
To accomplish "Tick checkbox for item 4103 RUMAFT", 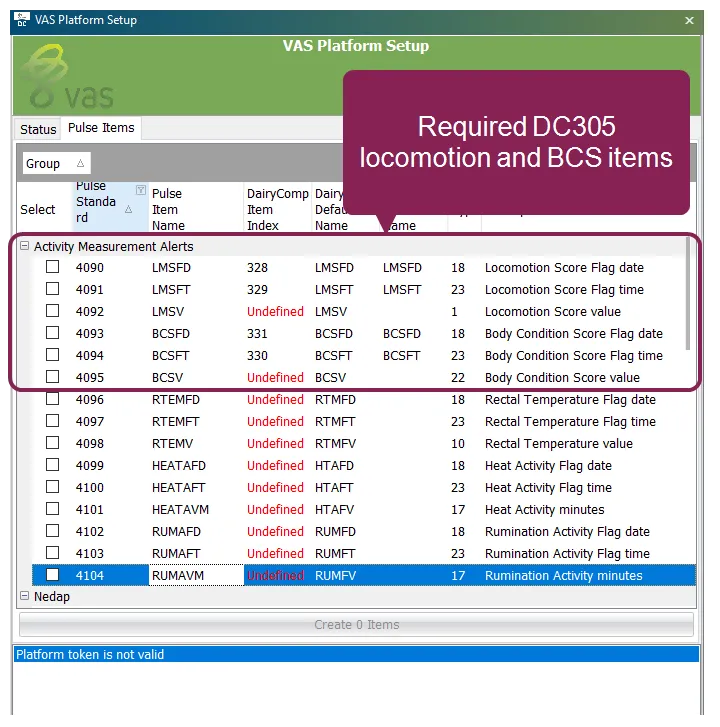I will pos(52,553).
